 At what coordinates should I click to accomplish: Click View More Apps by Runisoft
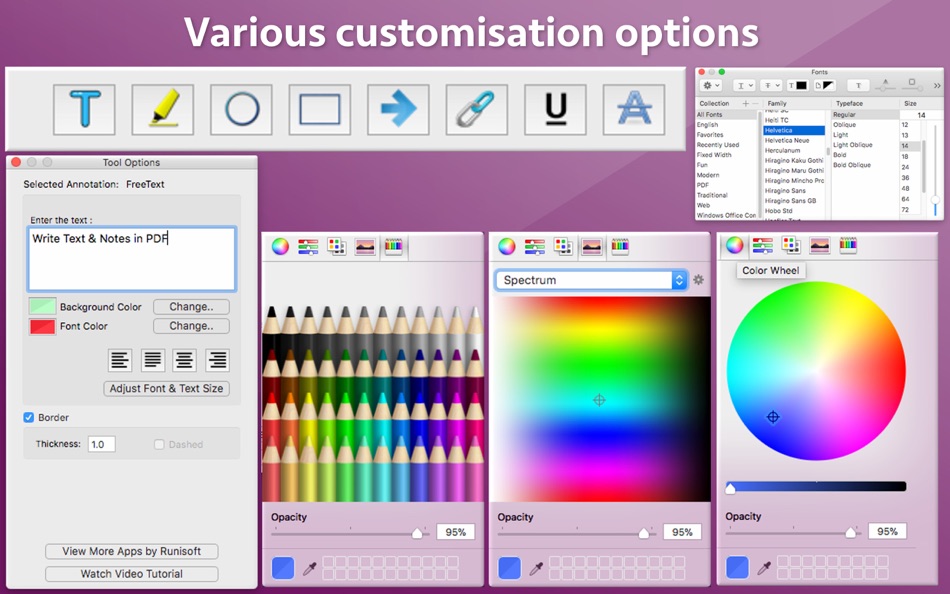coord(131,551)
